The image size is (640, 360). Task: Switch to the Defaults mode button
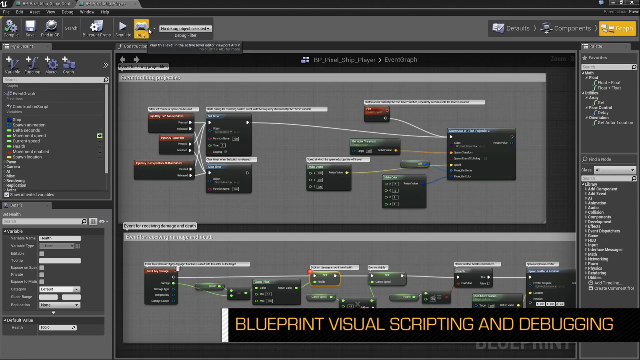(x=511, y=28)
